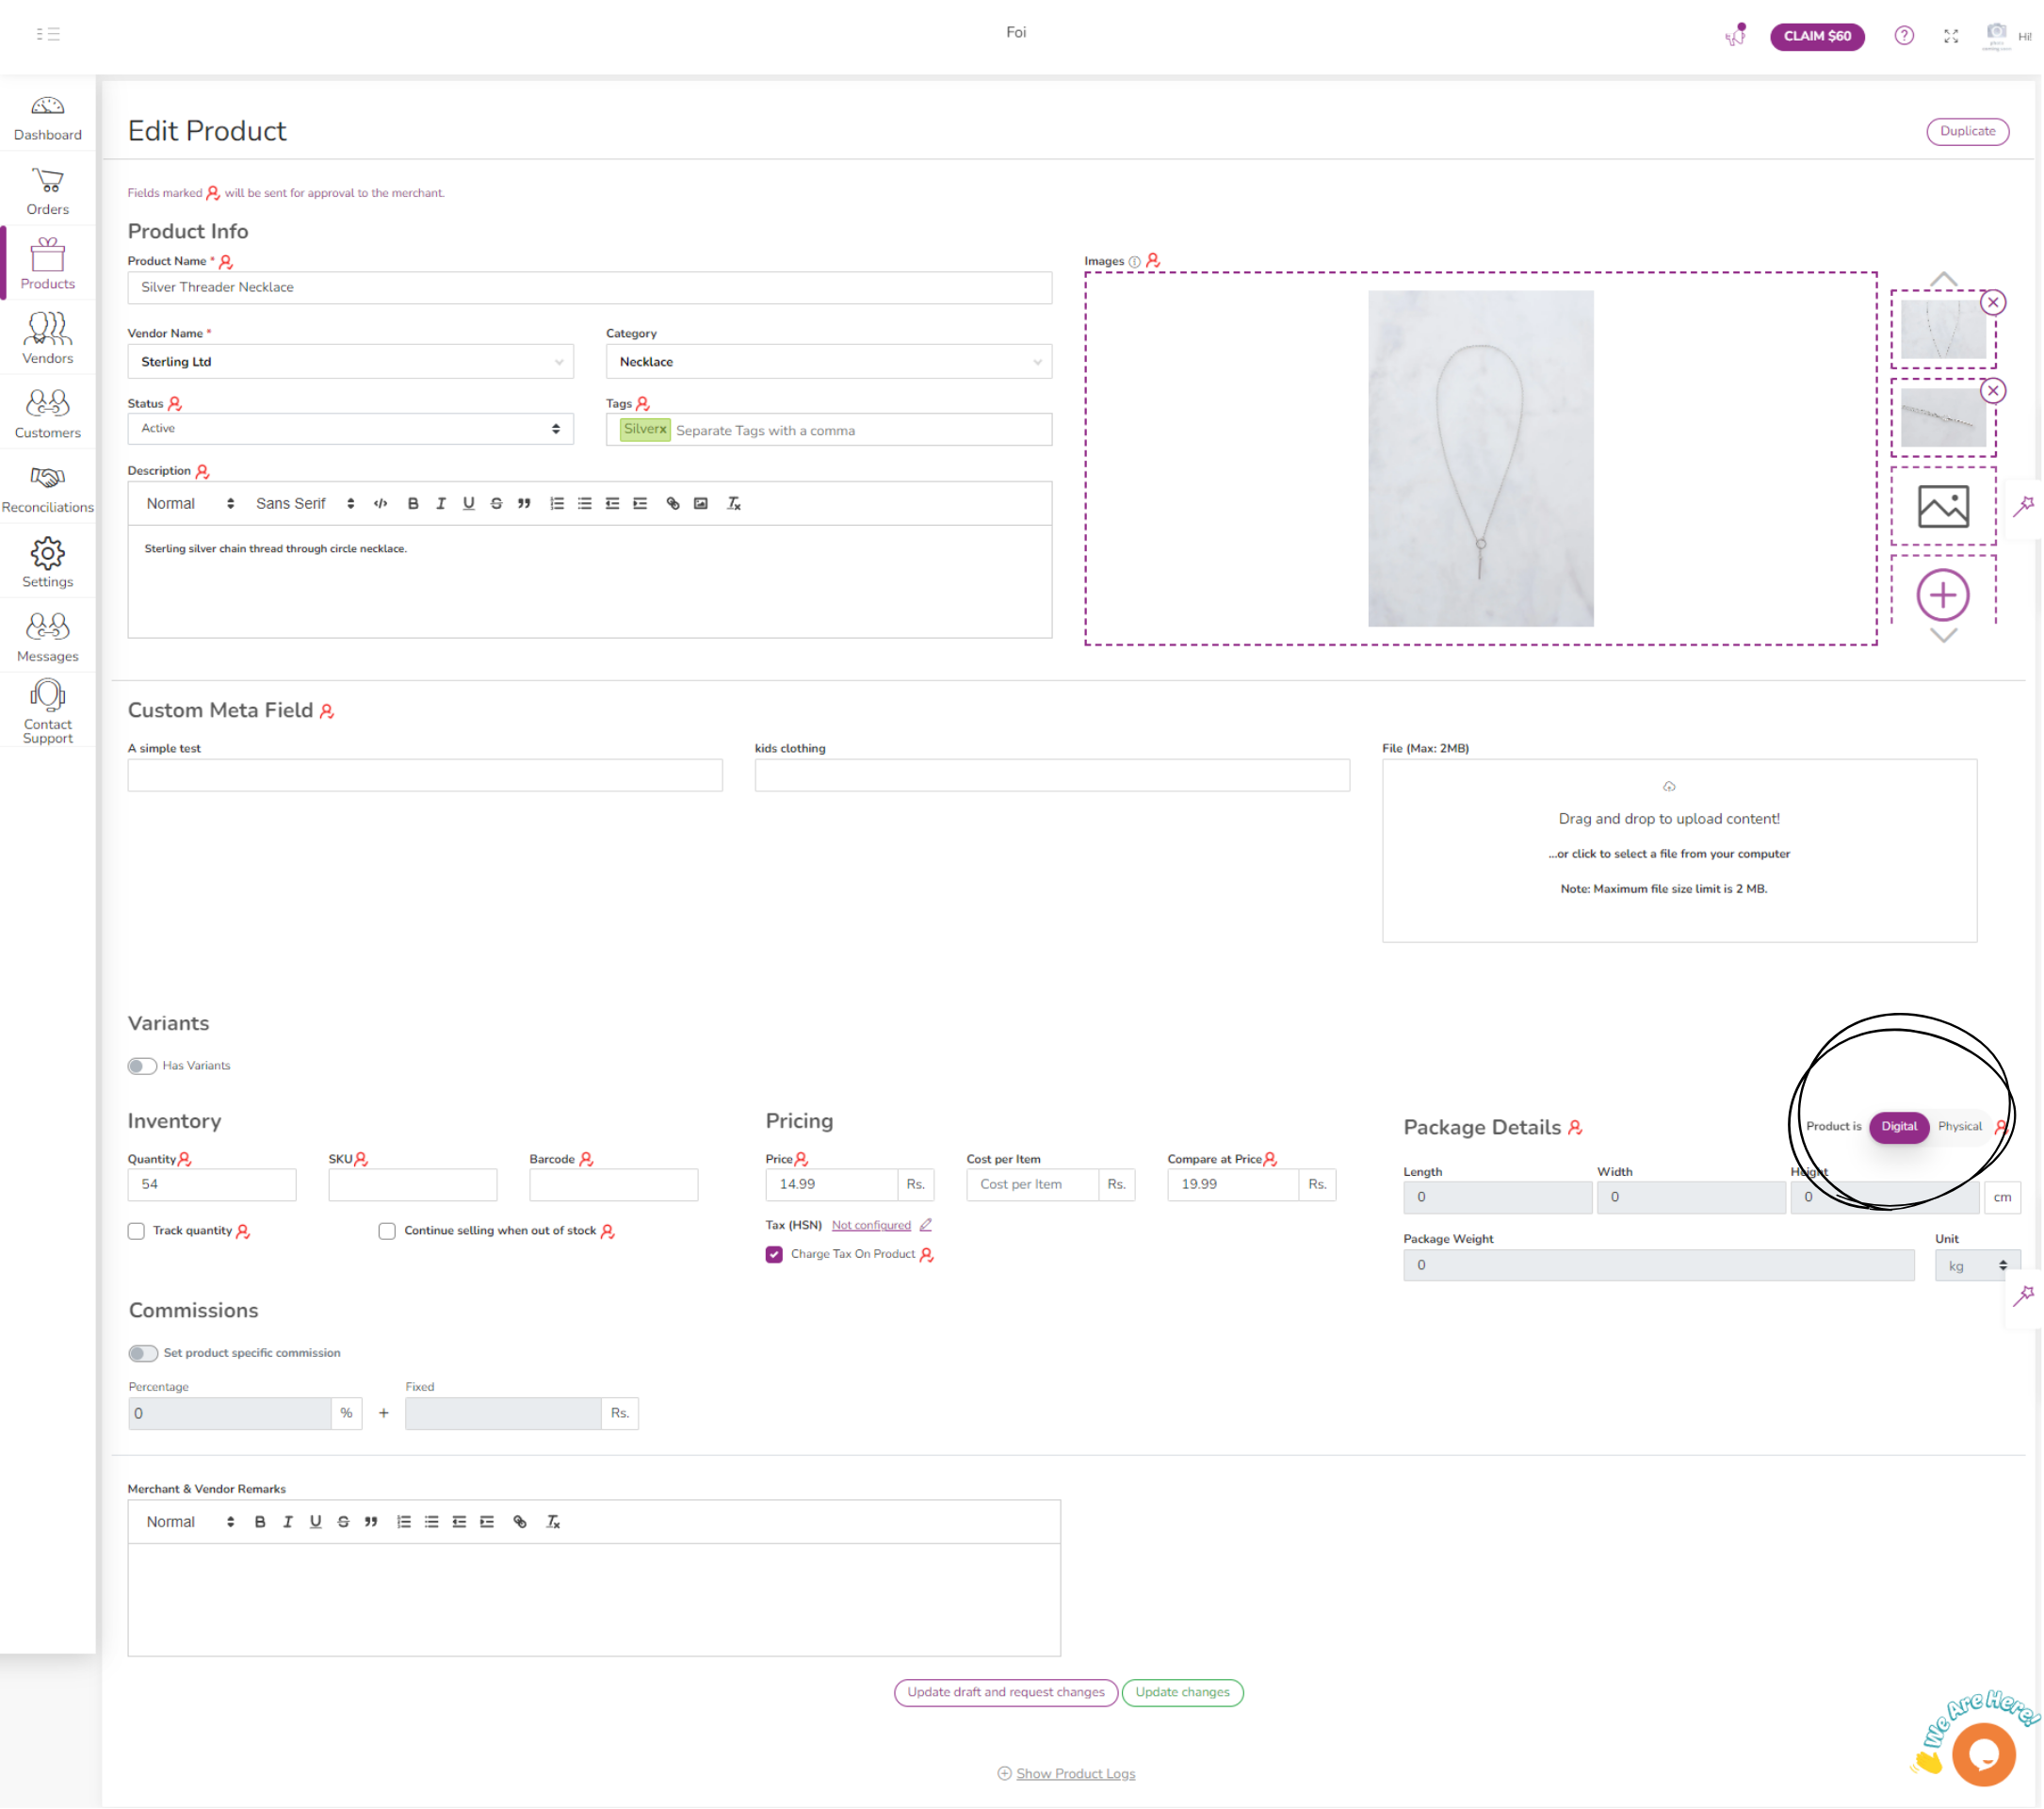Insert link in Remarks editor
Image resolution: width=2044 pixels, height=1809 pixels.
[x=520, y=1523]
